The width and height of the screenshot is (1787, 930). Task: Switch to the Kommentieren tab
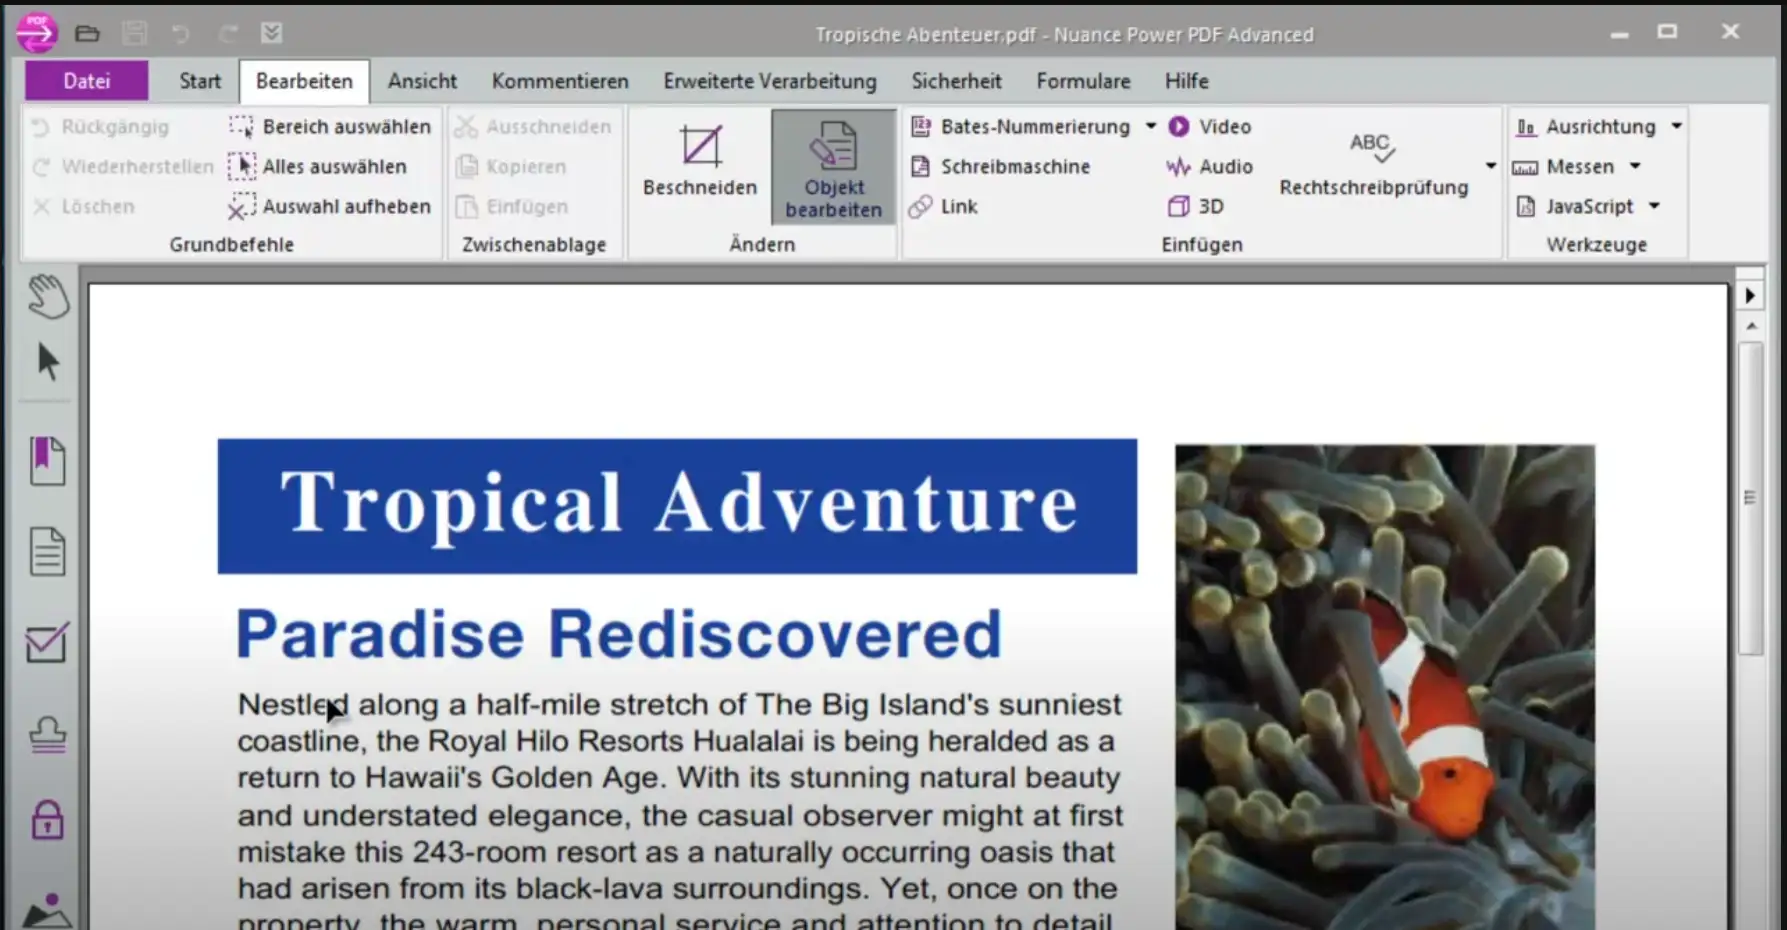560,81
